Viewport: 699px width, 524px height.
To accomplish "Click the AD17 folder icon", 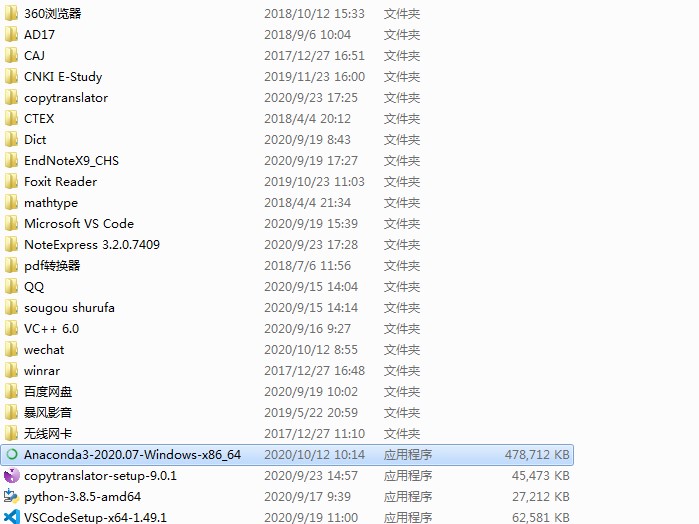I will (x=11, y=34).
